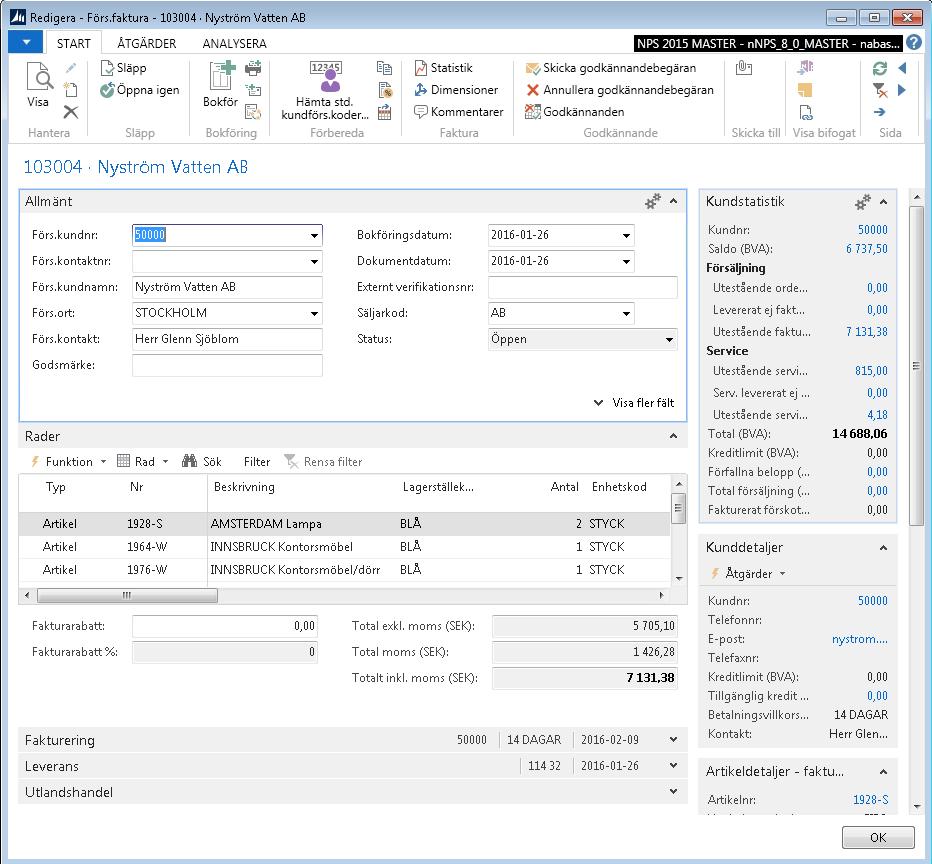Expand the Leverans section
Viewport: 932px width, 864px height.
[x=673, y=765]
